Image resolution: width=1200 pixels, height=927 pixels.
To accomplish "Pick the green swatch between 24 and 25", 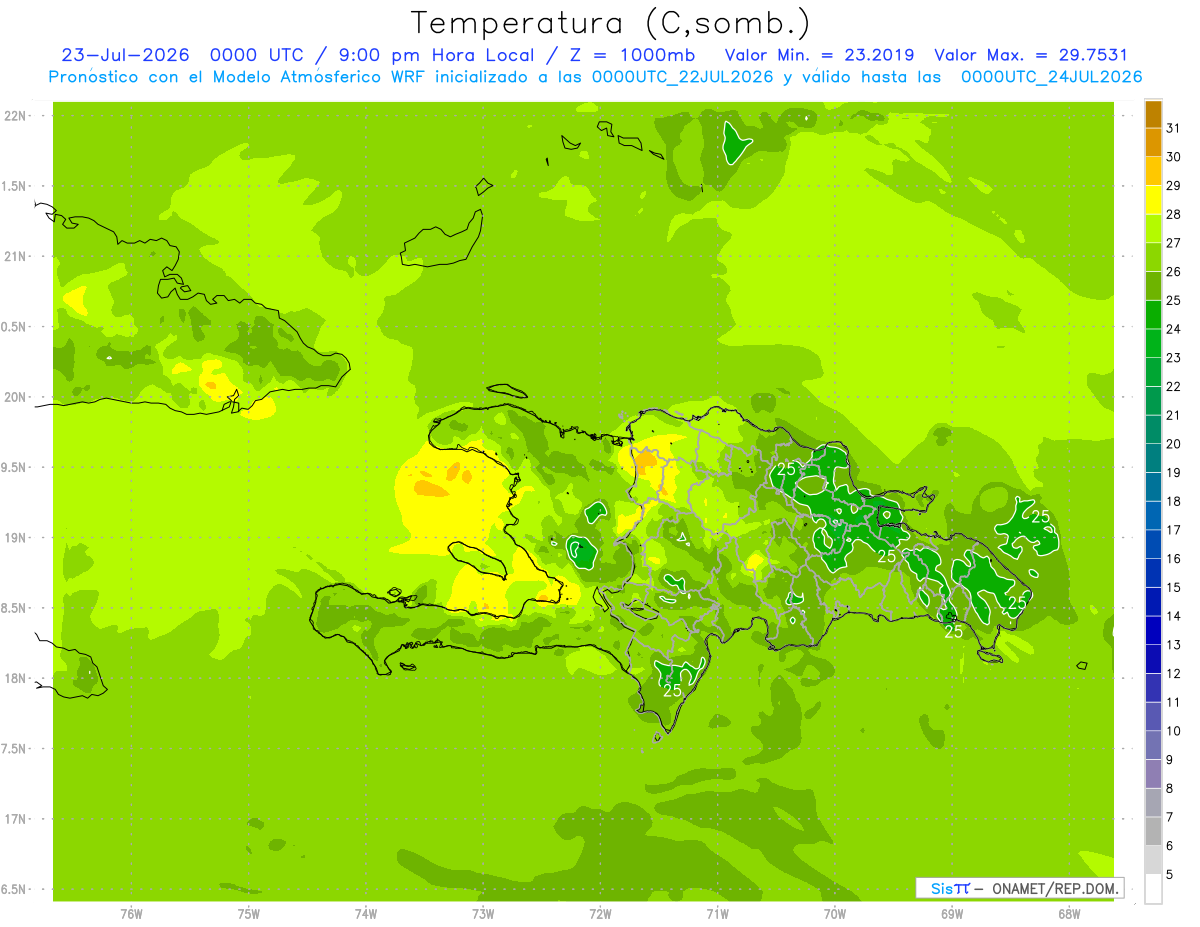I will coord(1153,315).
